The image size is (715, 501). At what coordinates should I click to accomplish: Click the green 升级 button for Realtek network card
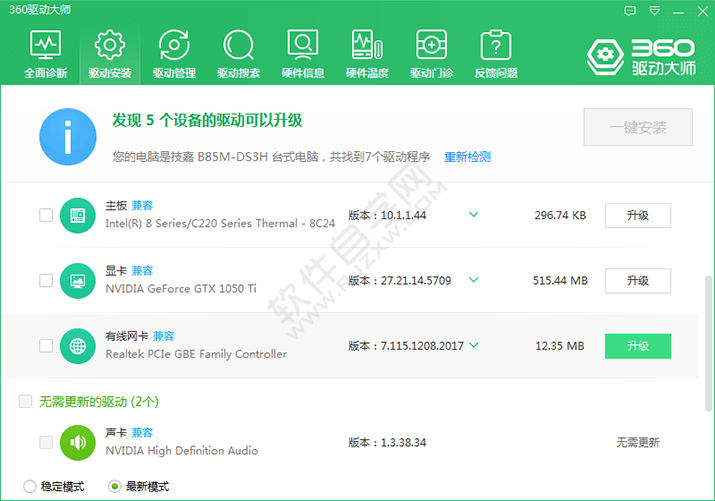637,346
